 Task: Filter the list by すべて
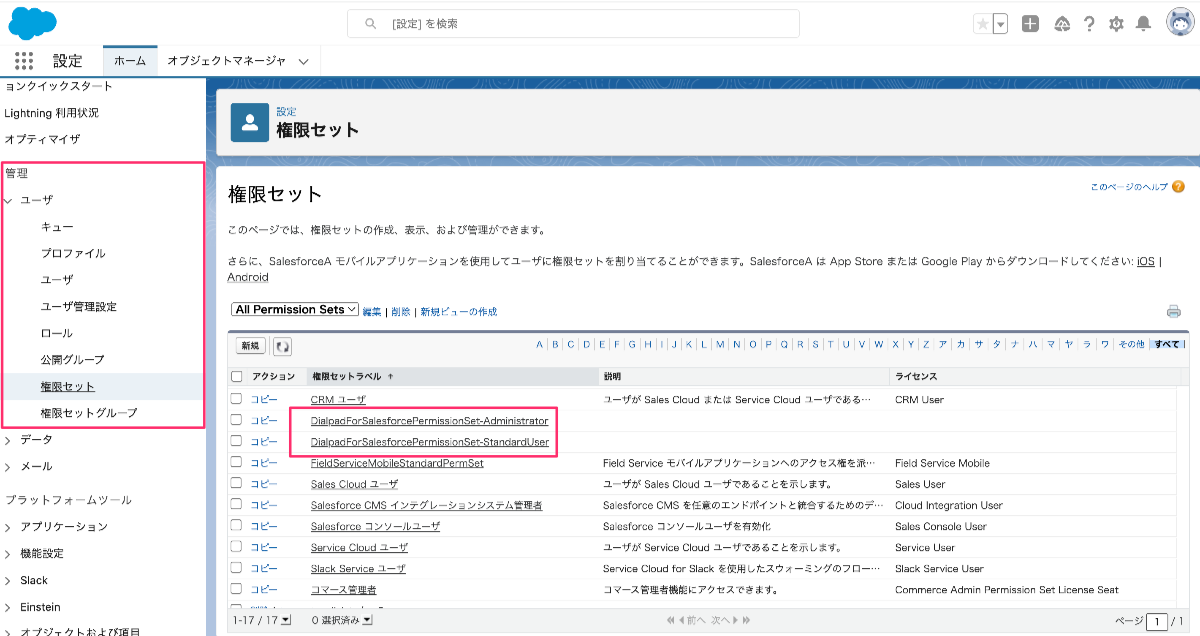[x=1166, y=344]
